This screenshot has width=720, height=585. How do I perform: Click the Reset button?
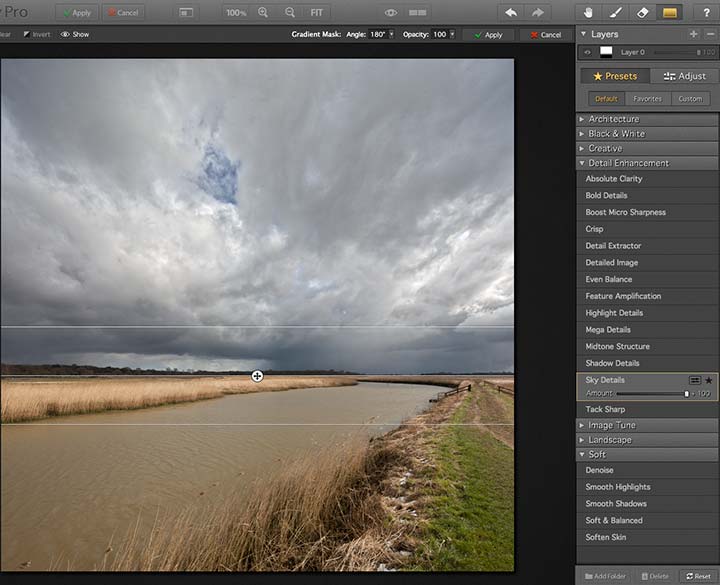pyautogui.click(x=698, y=576)
